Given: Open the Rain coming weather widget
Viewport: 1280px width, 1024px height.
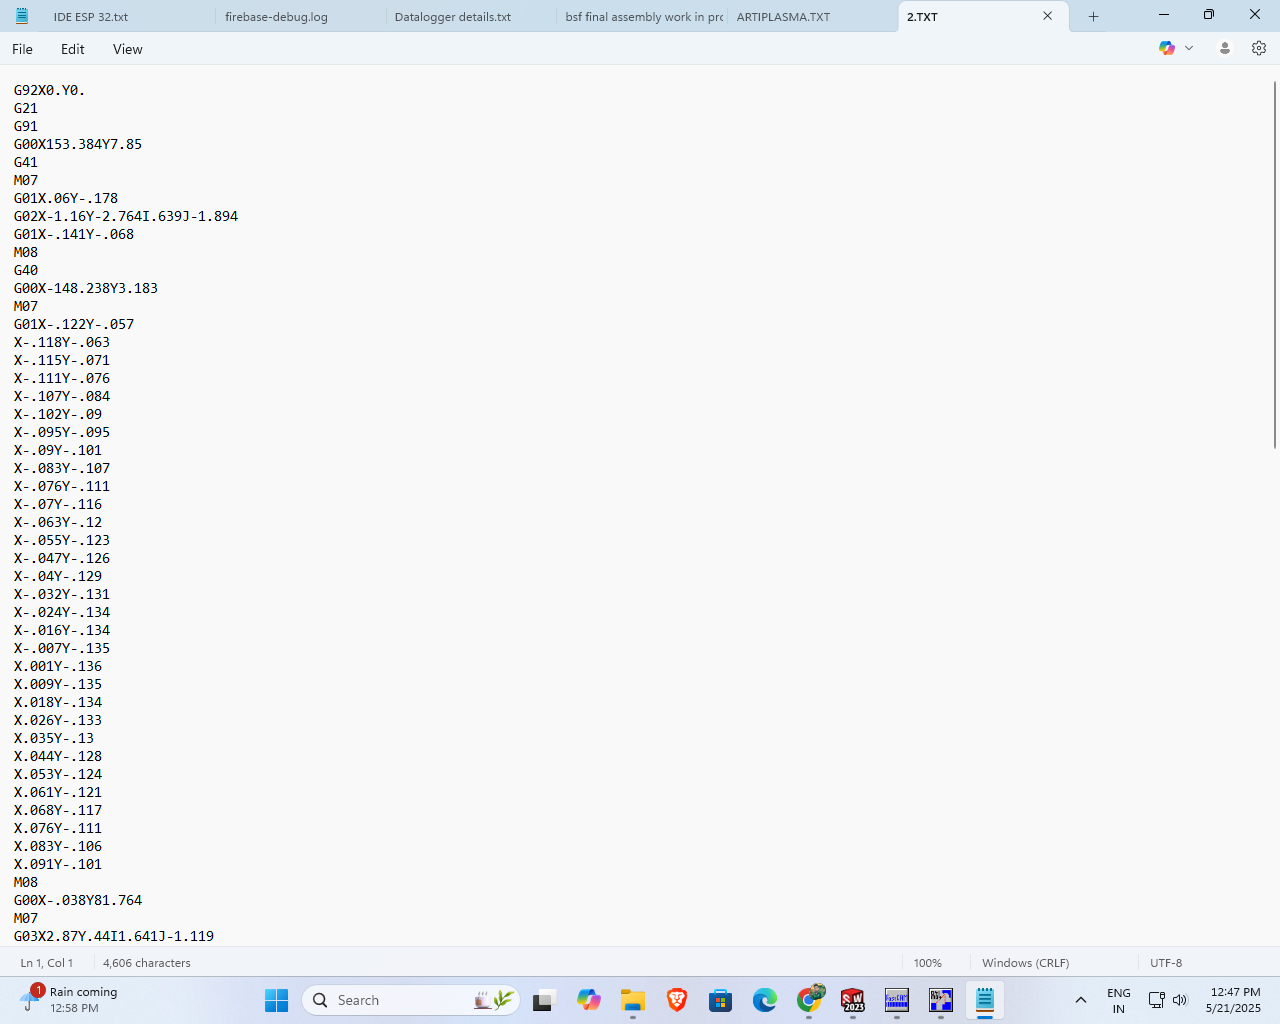Looking at the screenshot, I should (70, 1000).
